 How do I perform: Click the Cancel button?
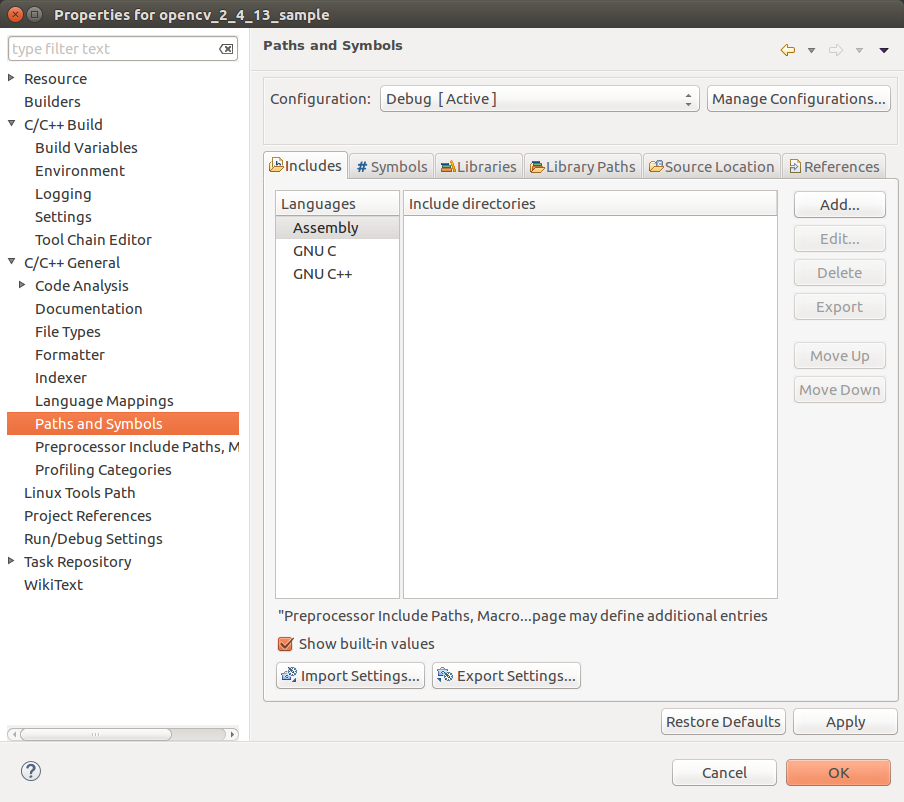pos(724,772)
